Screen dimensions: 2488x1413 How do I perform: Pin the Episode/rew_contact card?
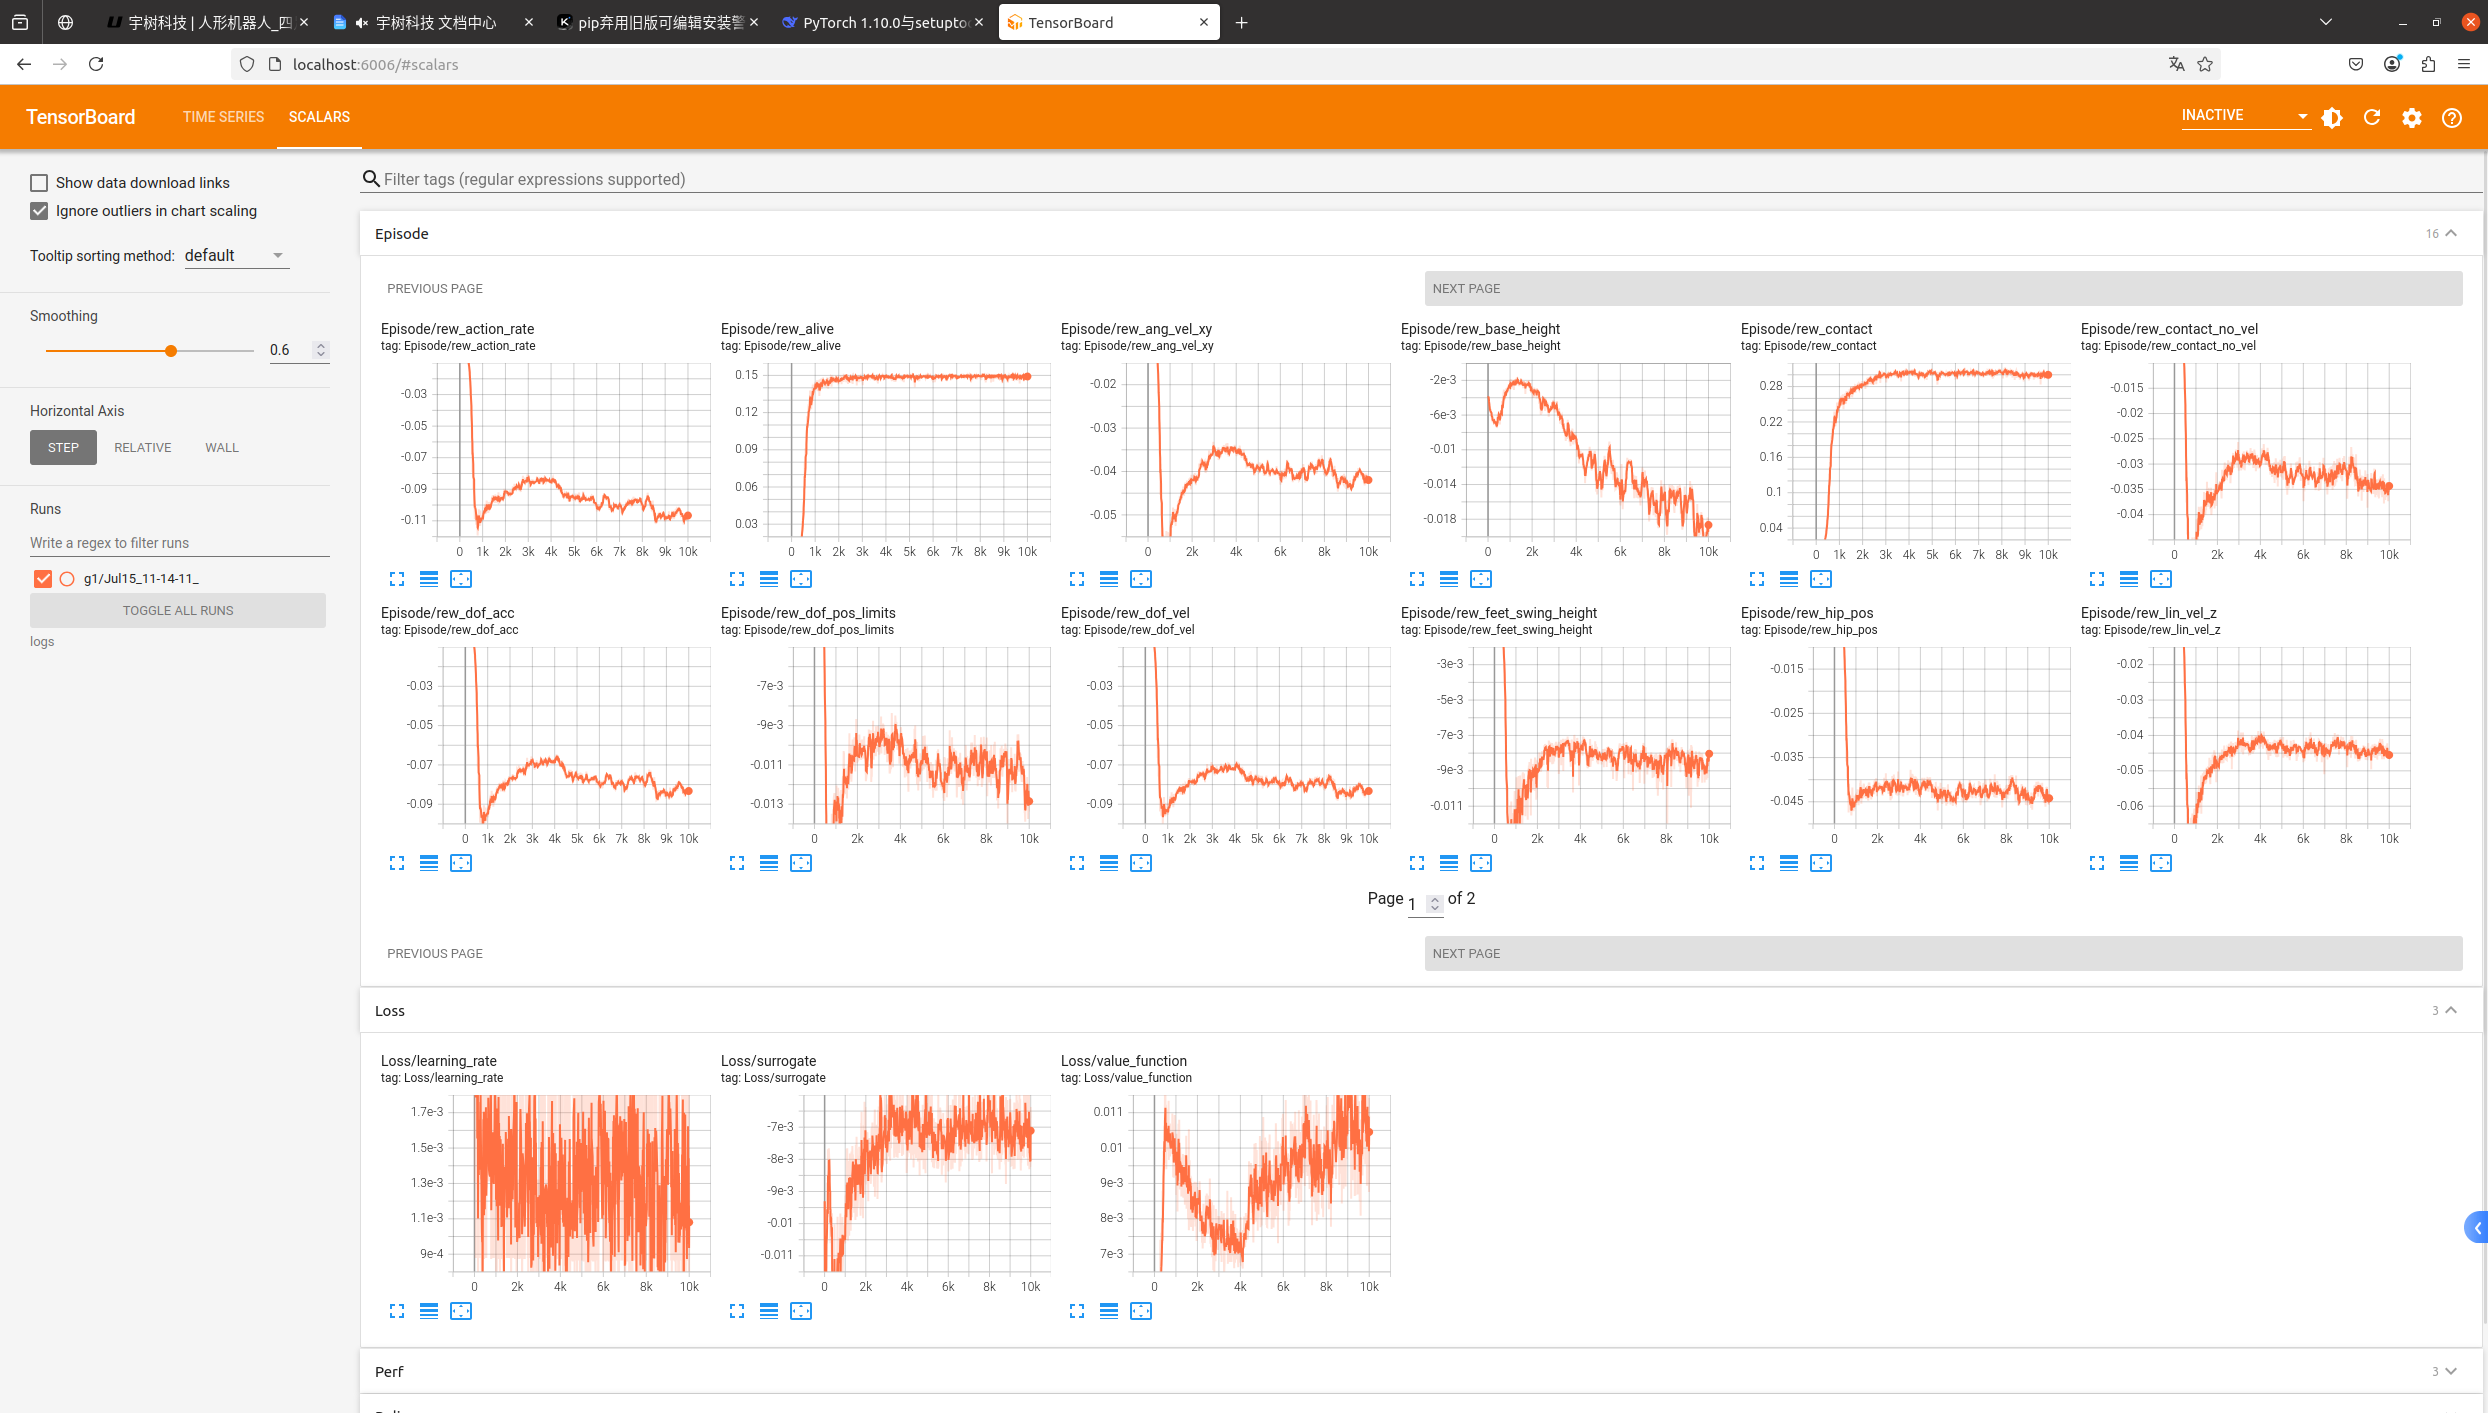tap(1821, 579)
